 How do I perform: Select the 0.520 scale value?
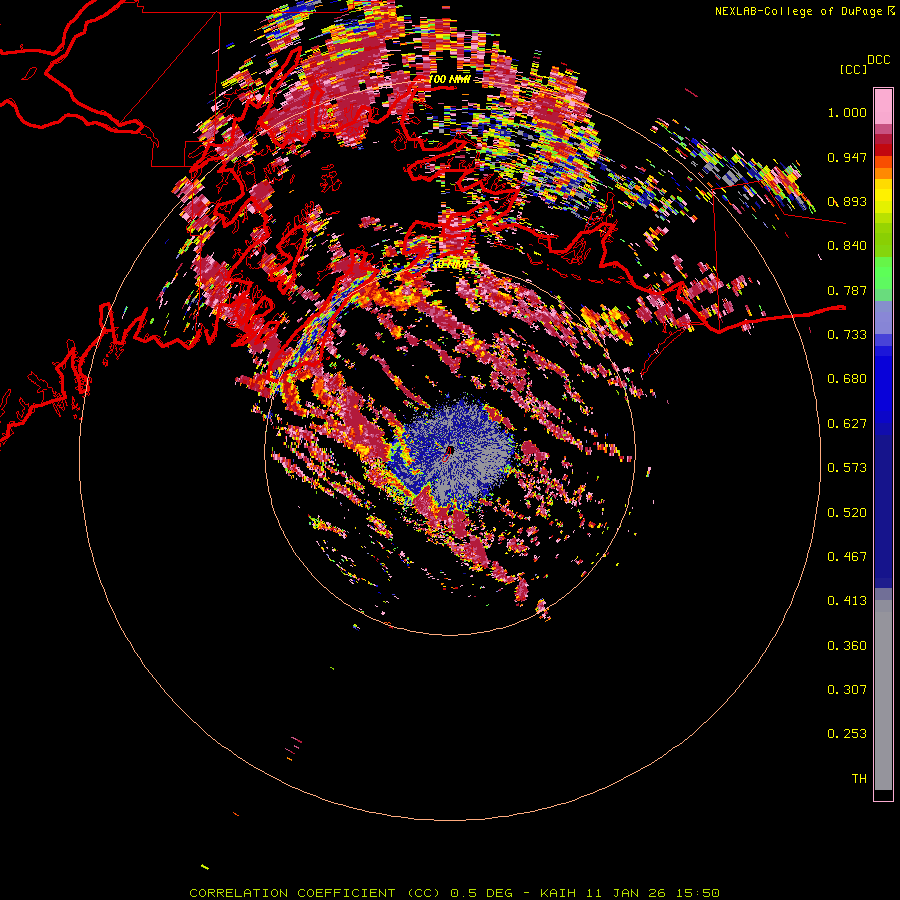tap(847, 513)
